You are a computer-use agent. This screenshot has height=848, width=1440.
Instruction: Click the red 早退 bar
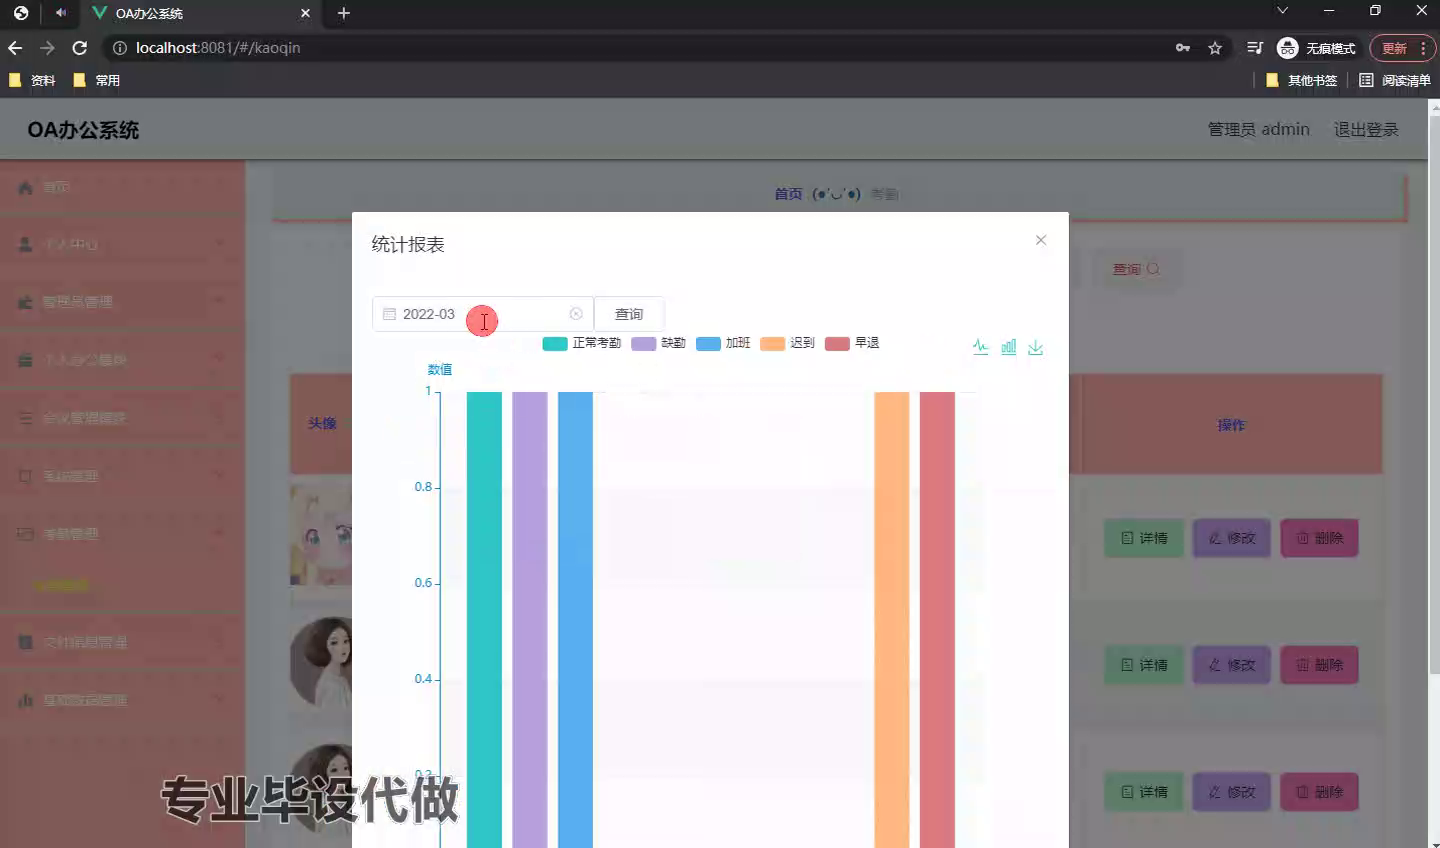coord(937,620)
